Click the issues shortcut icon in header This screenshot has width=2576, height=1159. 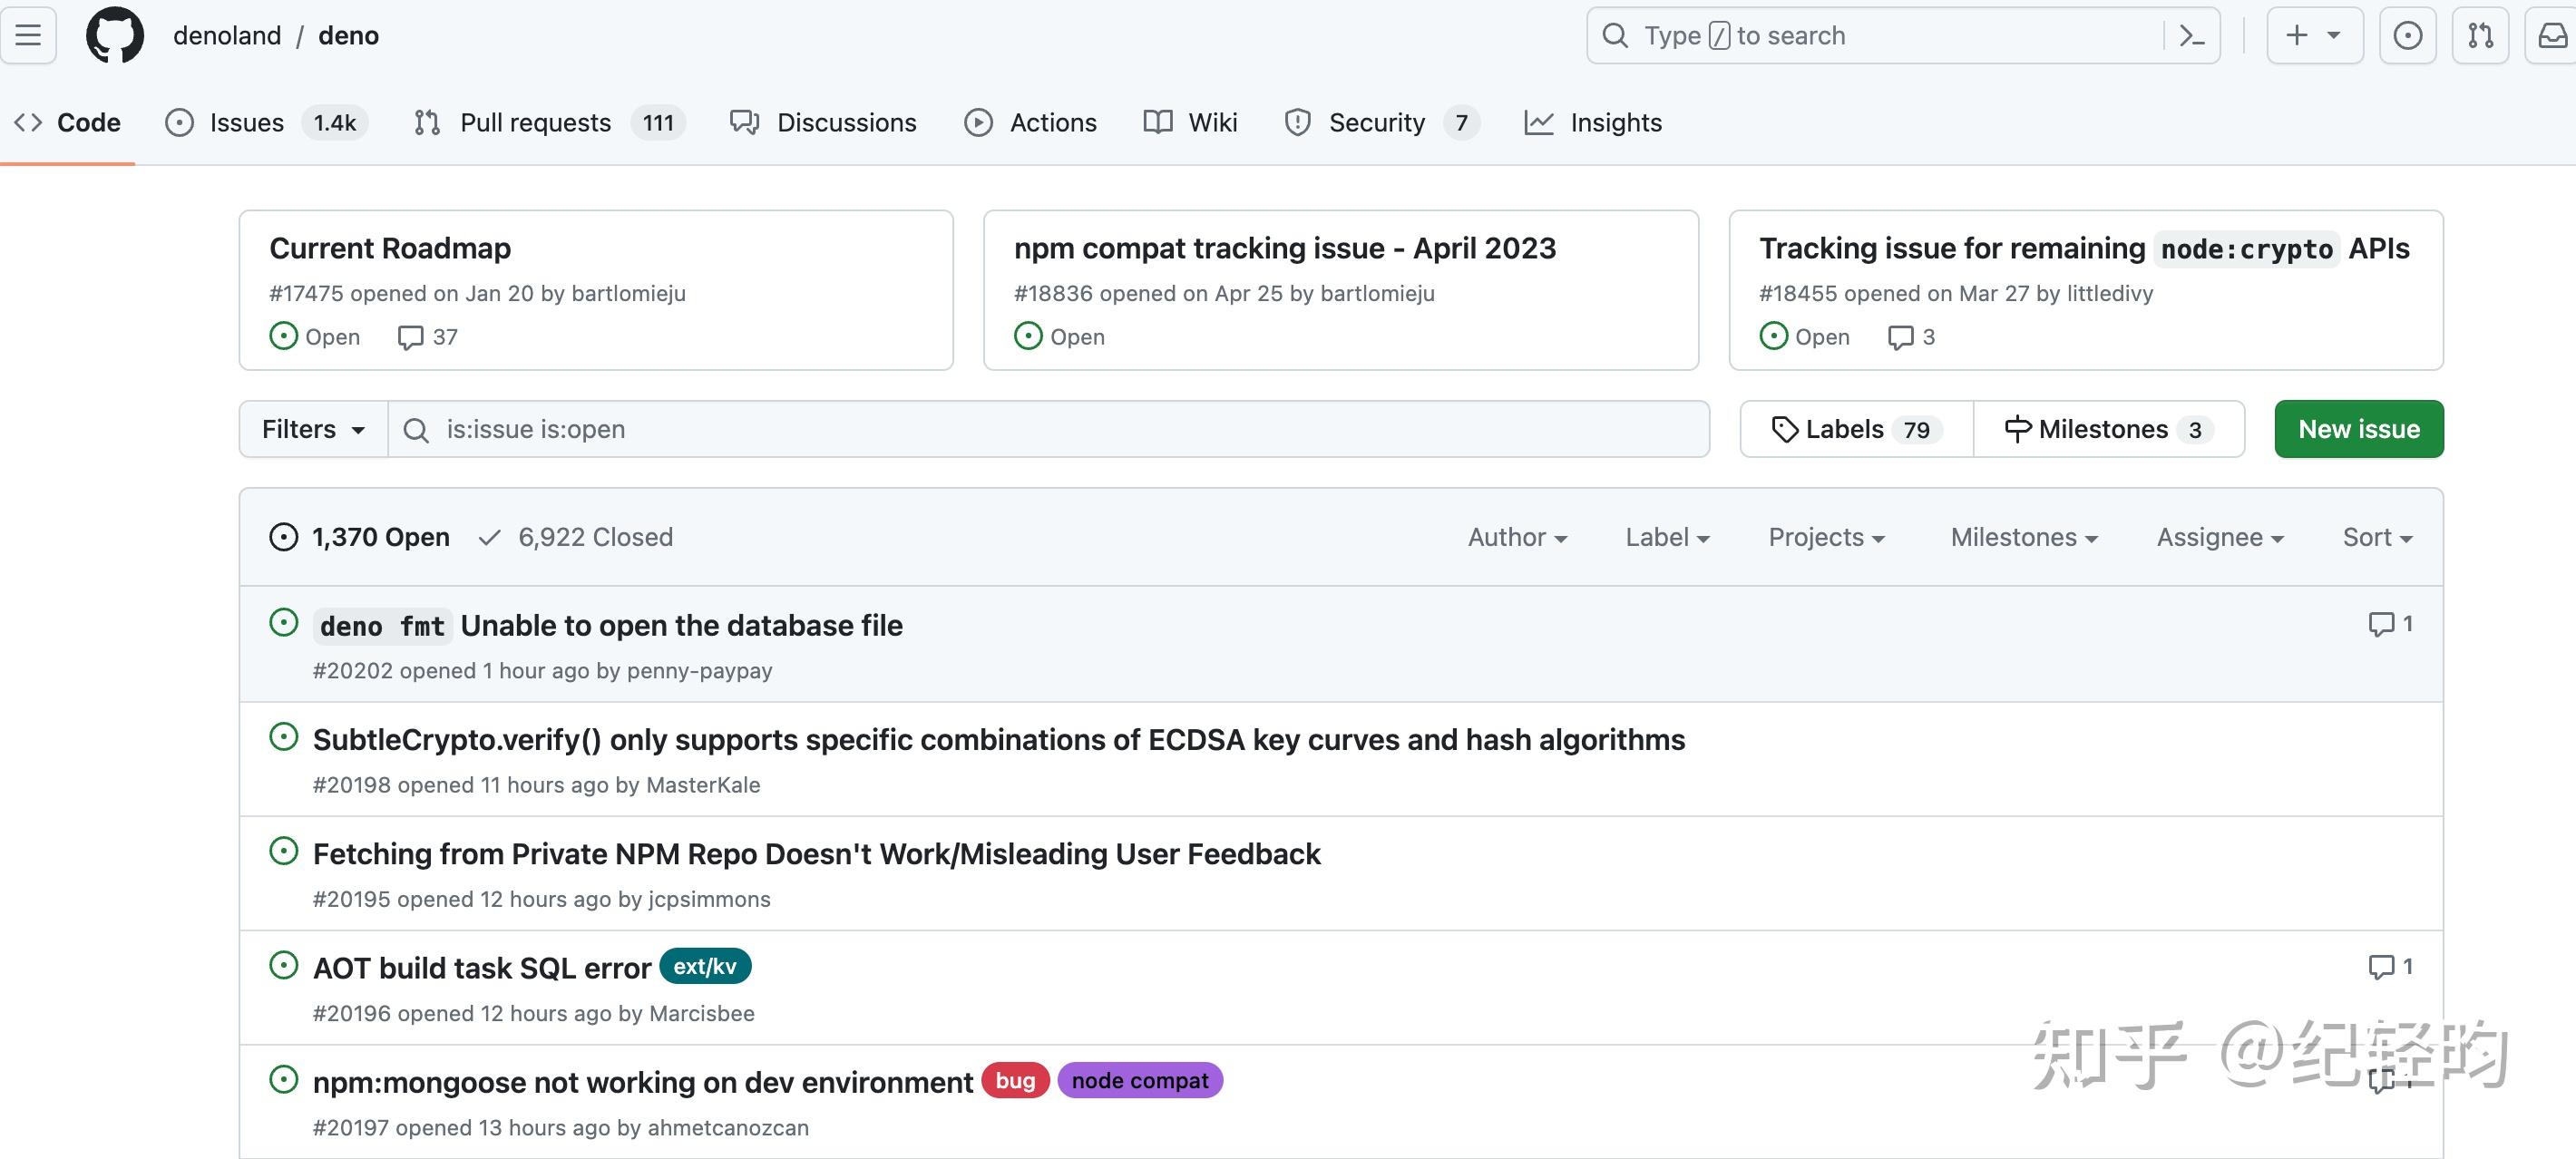[x=2407, y=36]
